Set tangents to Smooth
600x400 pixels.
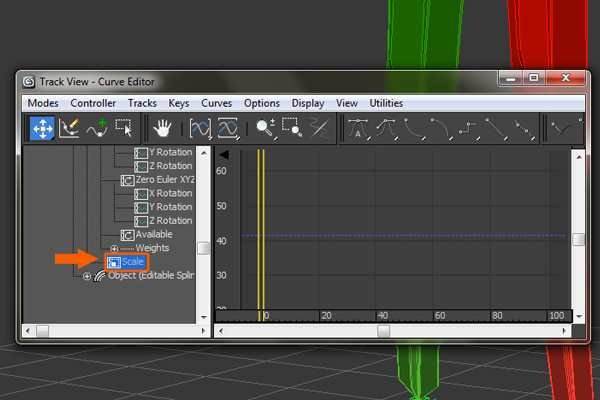[523, 129]
